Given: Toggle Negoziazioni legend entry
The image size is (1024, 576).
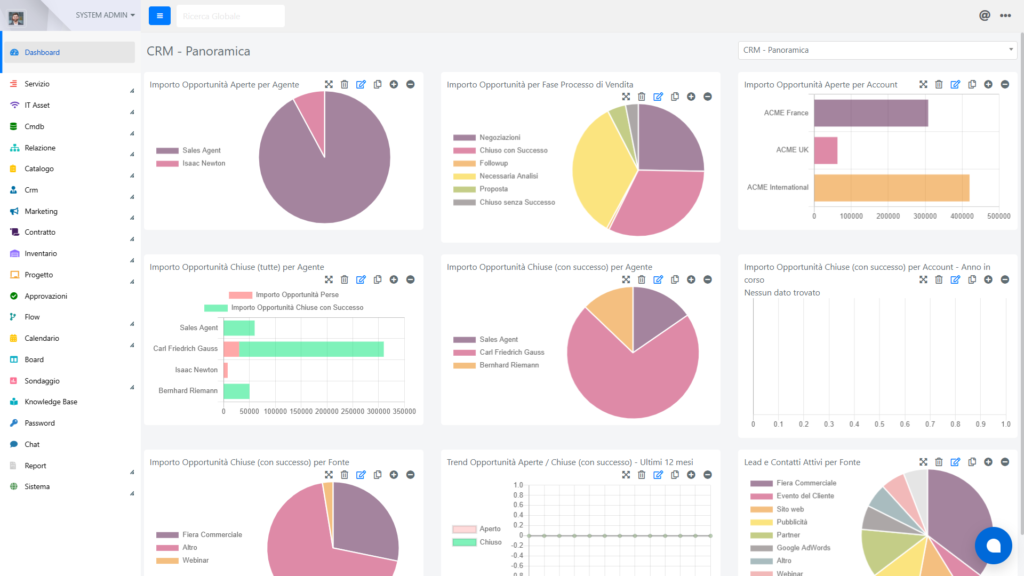Looking at the screenshot, I should coord(487,137).
